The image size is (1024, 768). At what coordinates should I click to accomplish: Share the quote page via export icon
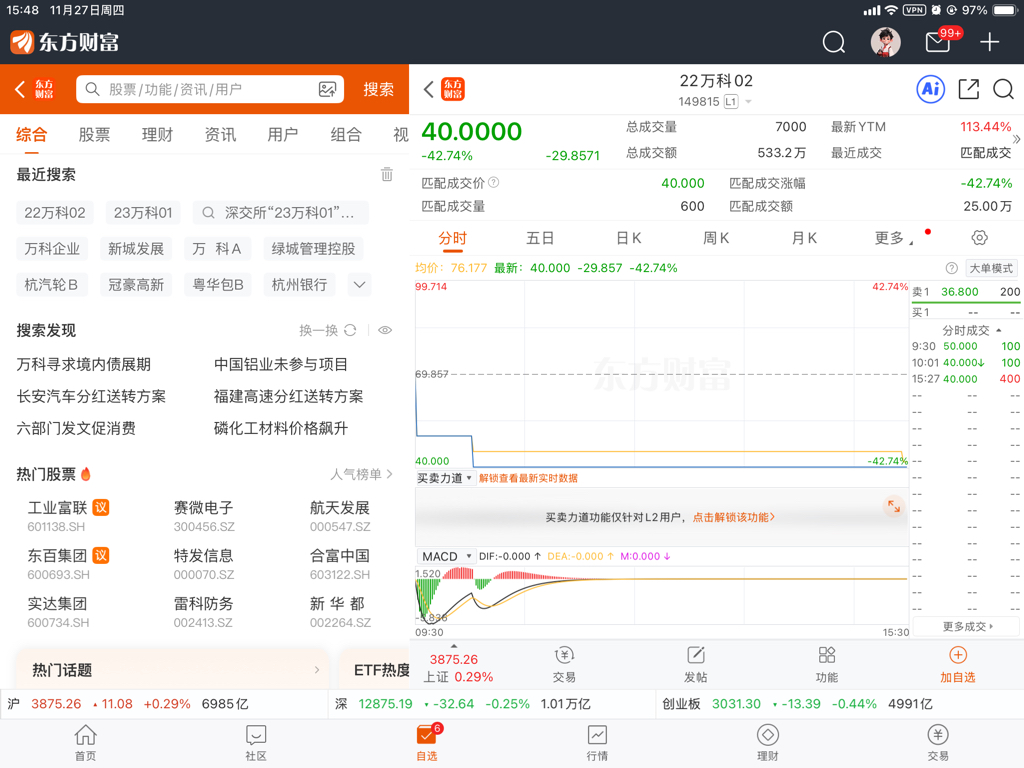(x=968, y=89)
